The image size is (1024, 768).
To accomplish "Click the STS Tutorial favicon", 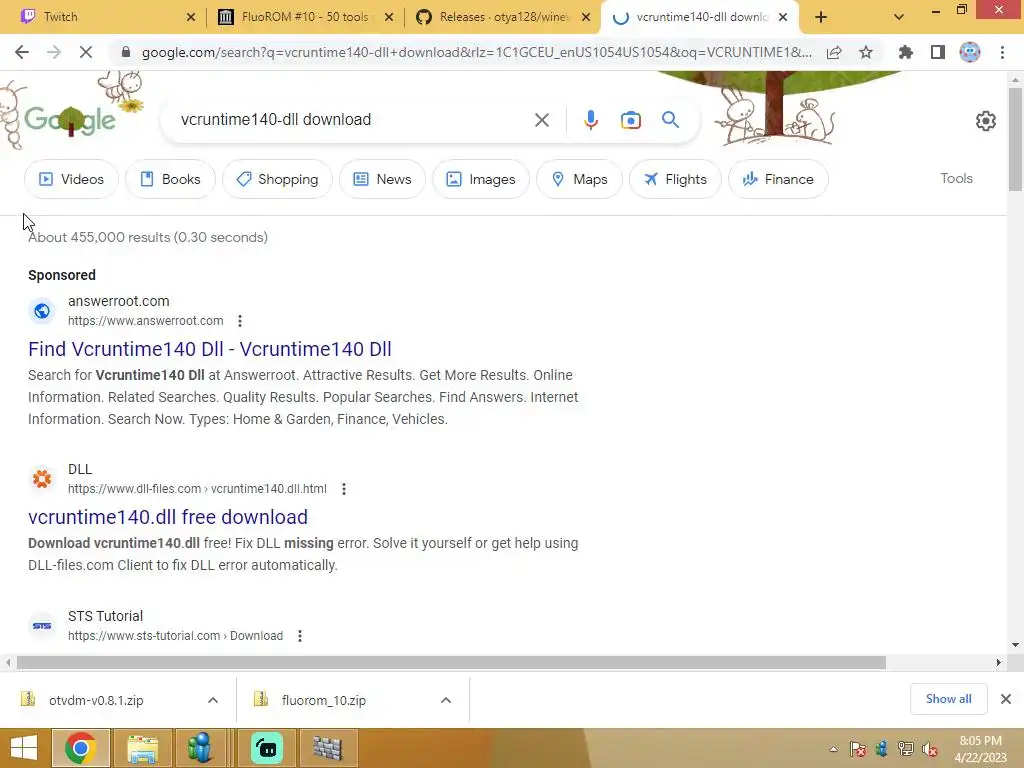I will pyautogui.click(x=42, y=626).
